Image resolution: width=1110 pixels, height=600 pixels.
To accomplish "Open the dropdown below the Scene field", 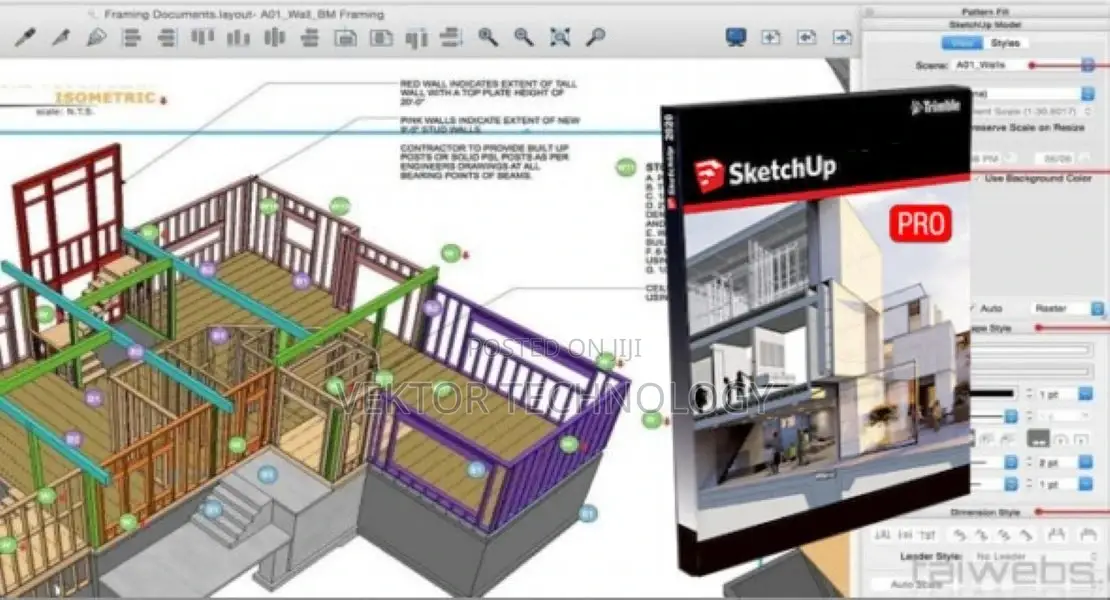I will click(1088, 93).
